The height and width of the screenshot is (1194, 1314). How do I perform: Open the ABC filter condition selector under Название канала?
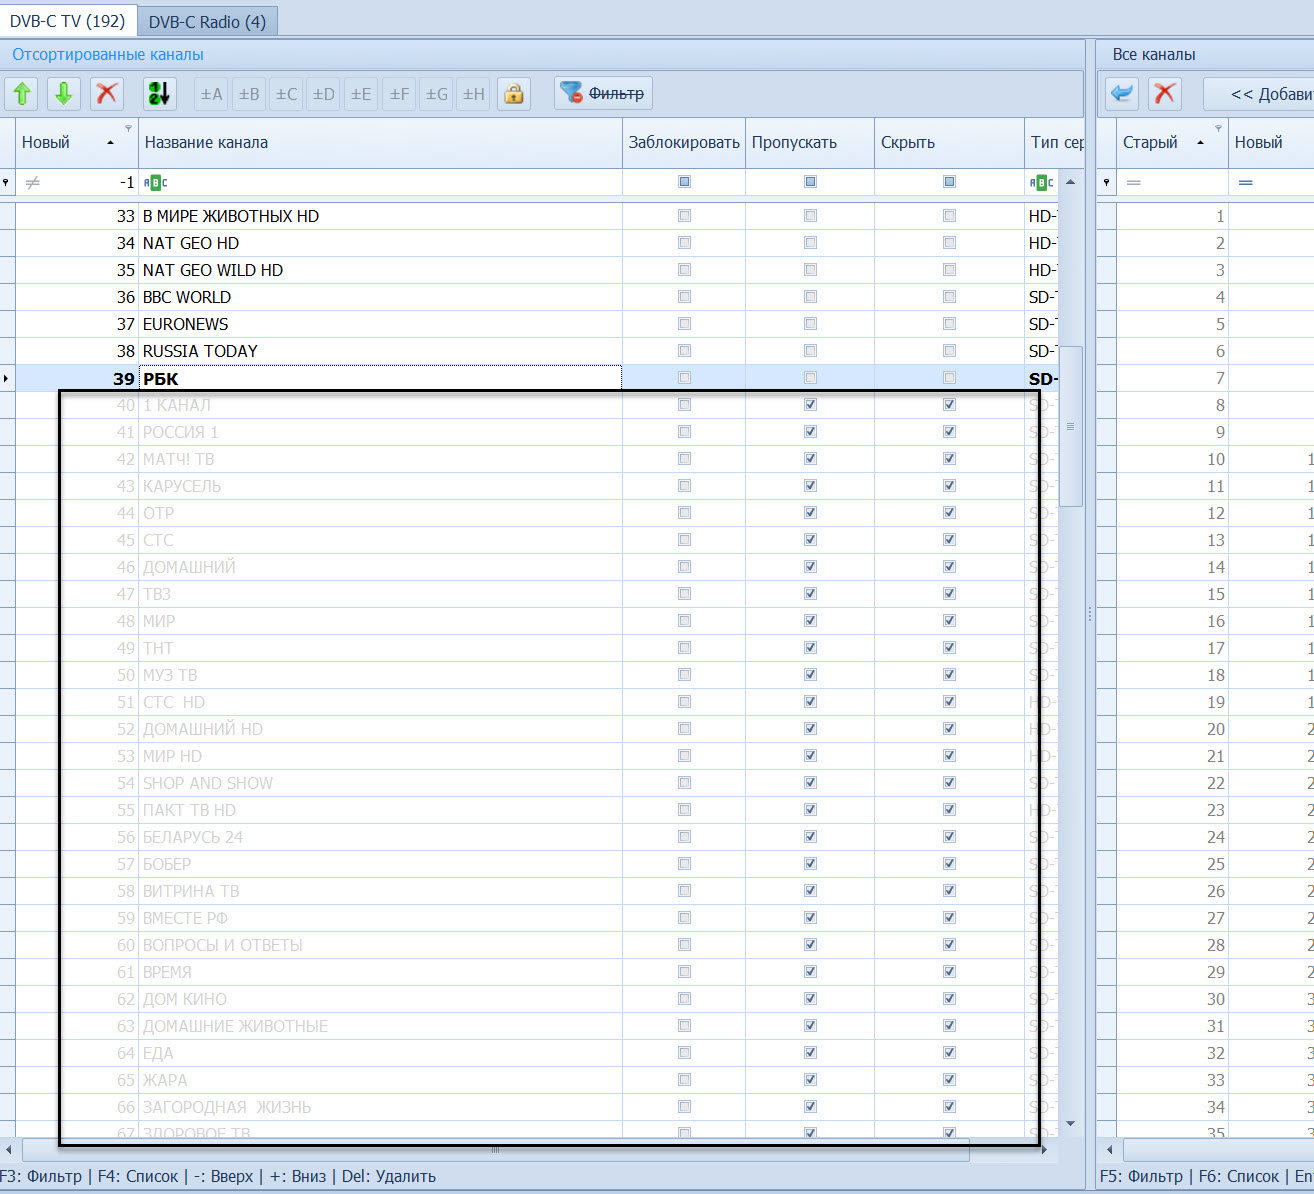click(x=156, y=182)
